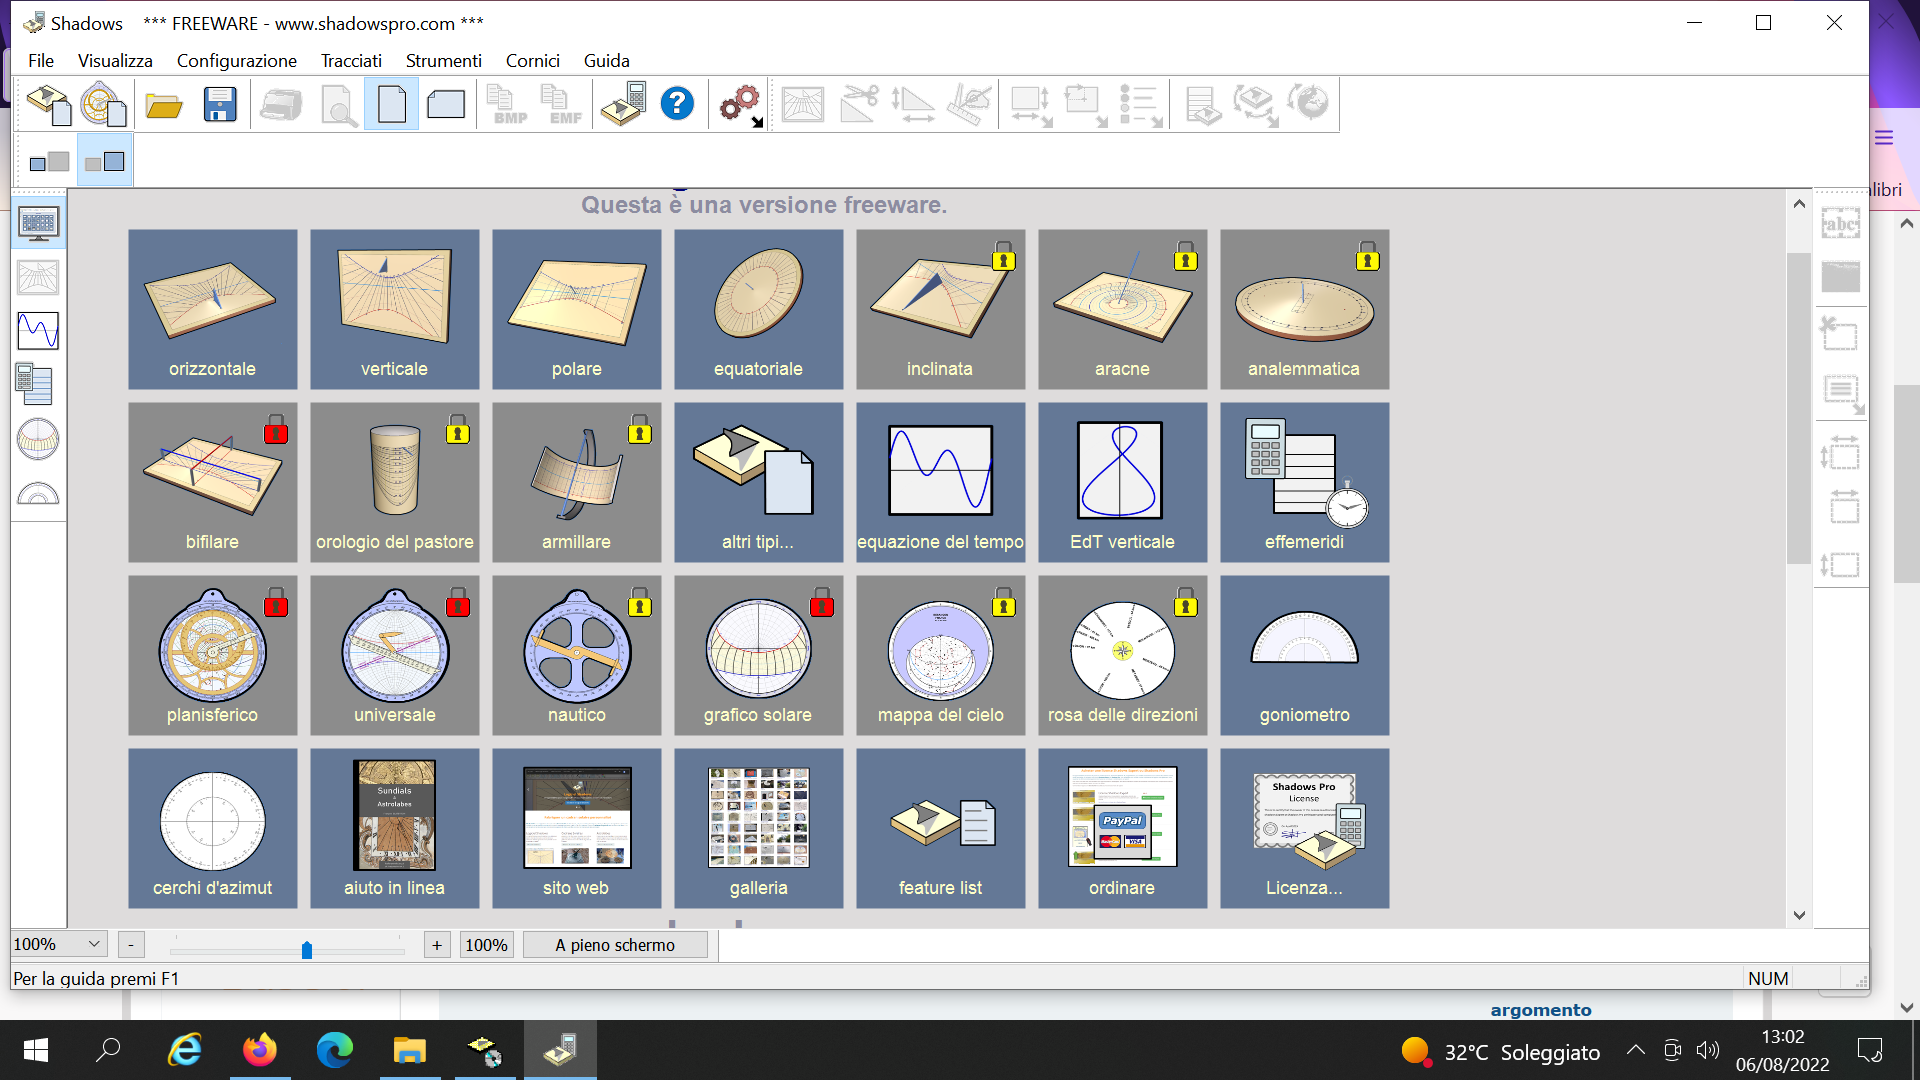
Task: Expand the 100% zoom dropdown
Action: coord(94,944)
